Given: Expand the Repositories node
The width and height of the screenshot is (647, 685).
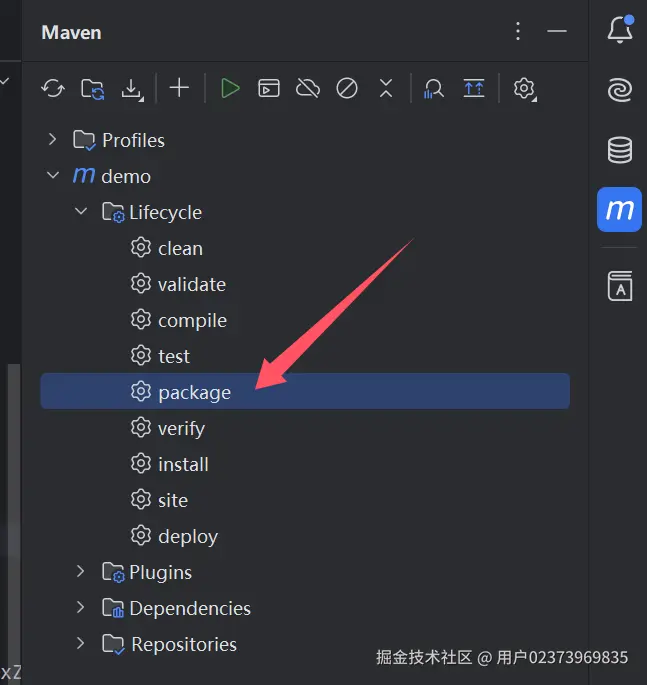Looking at the screenshot, I should coord(80,643).
